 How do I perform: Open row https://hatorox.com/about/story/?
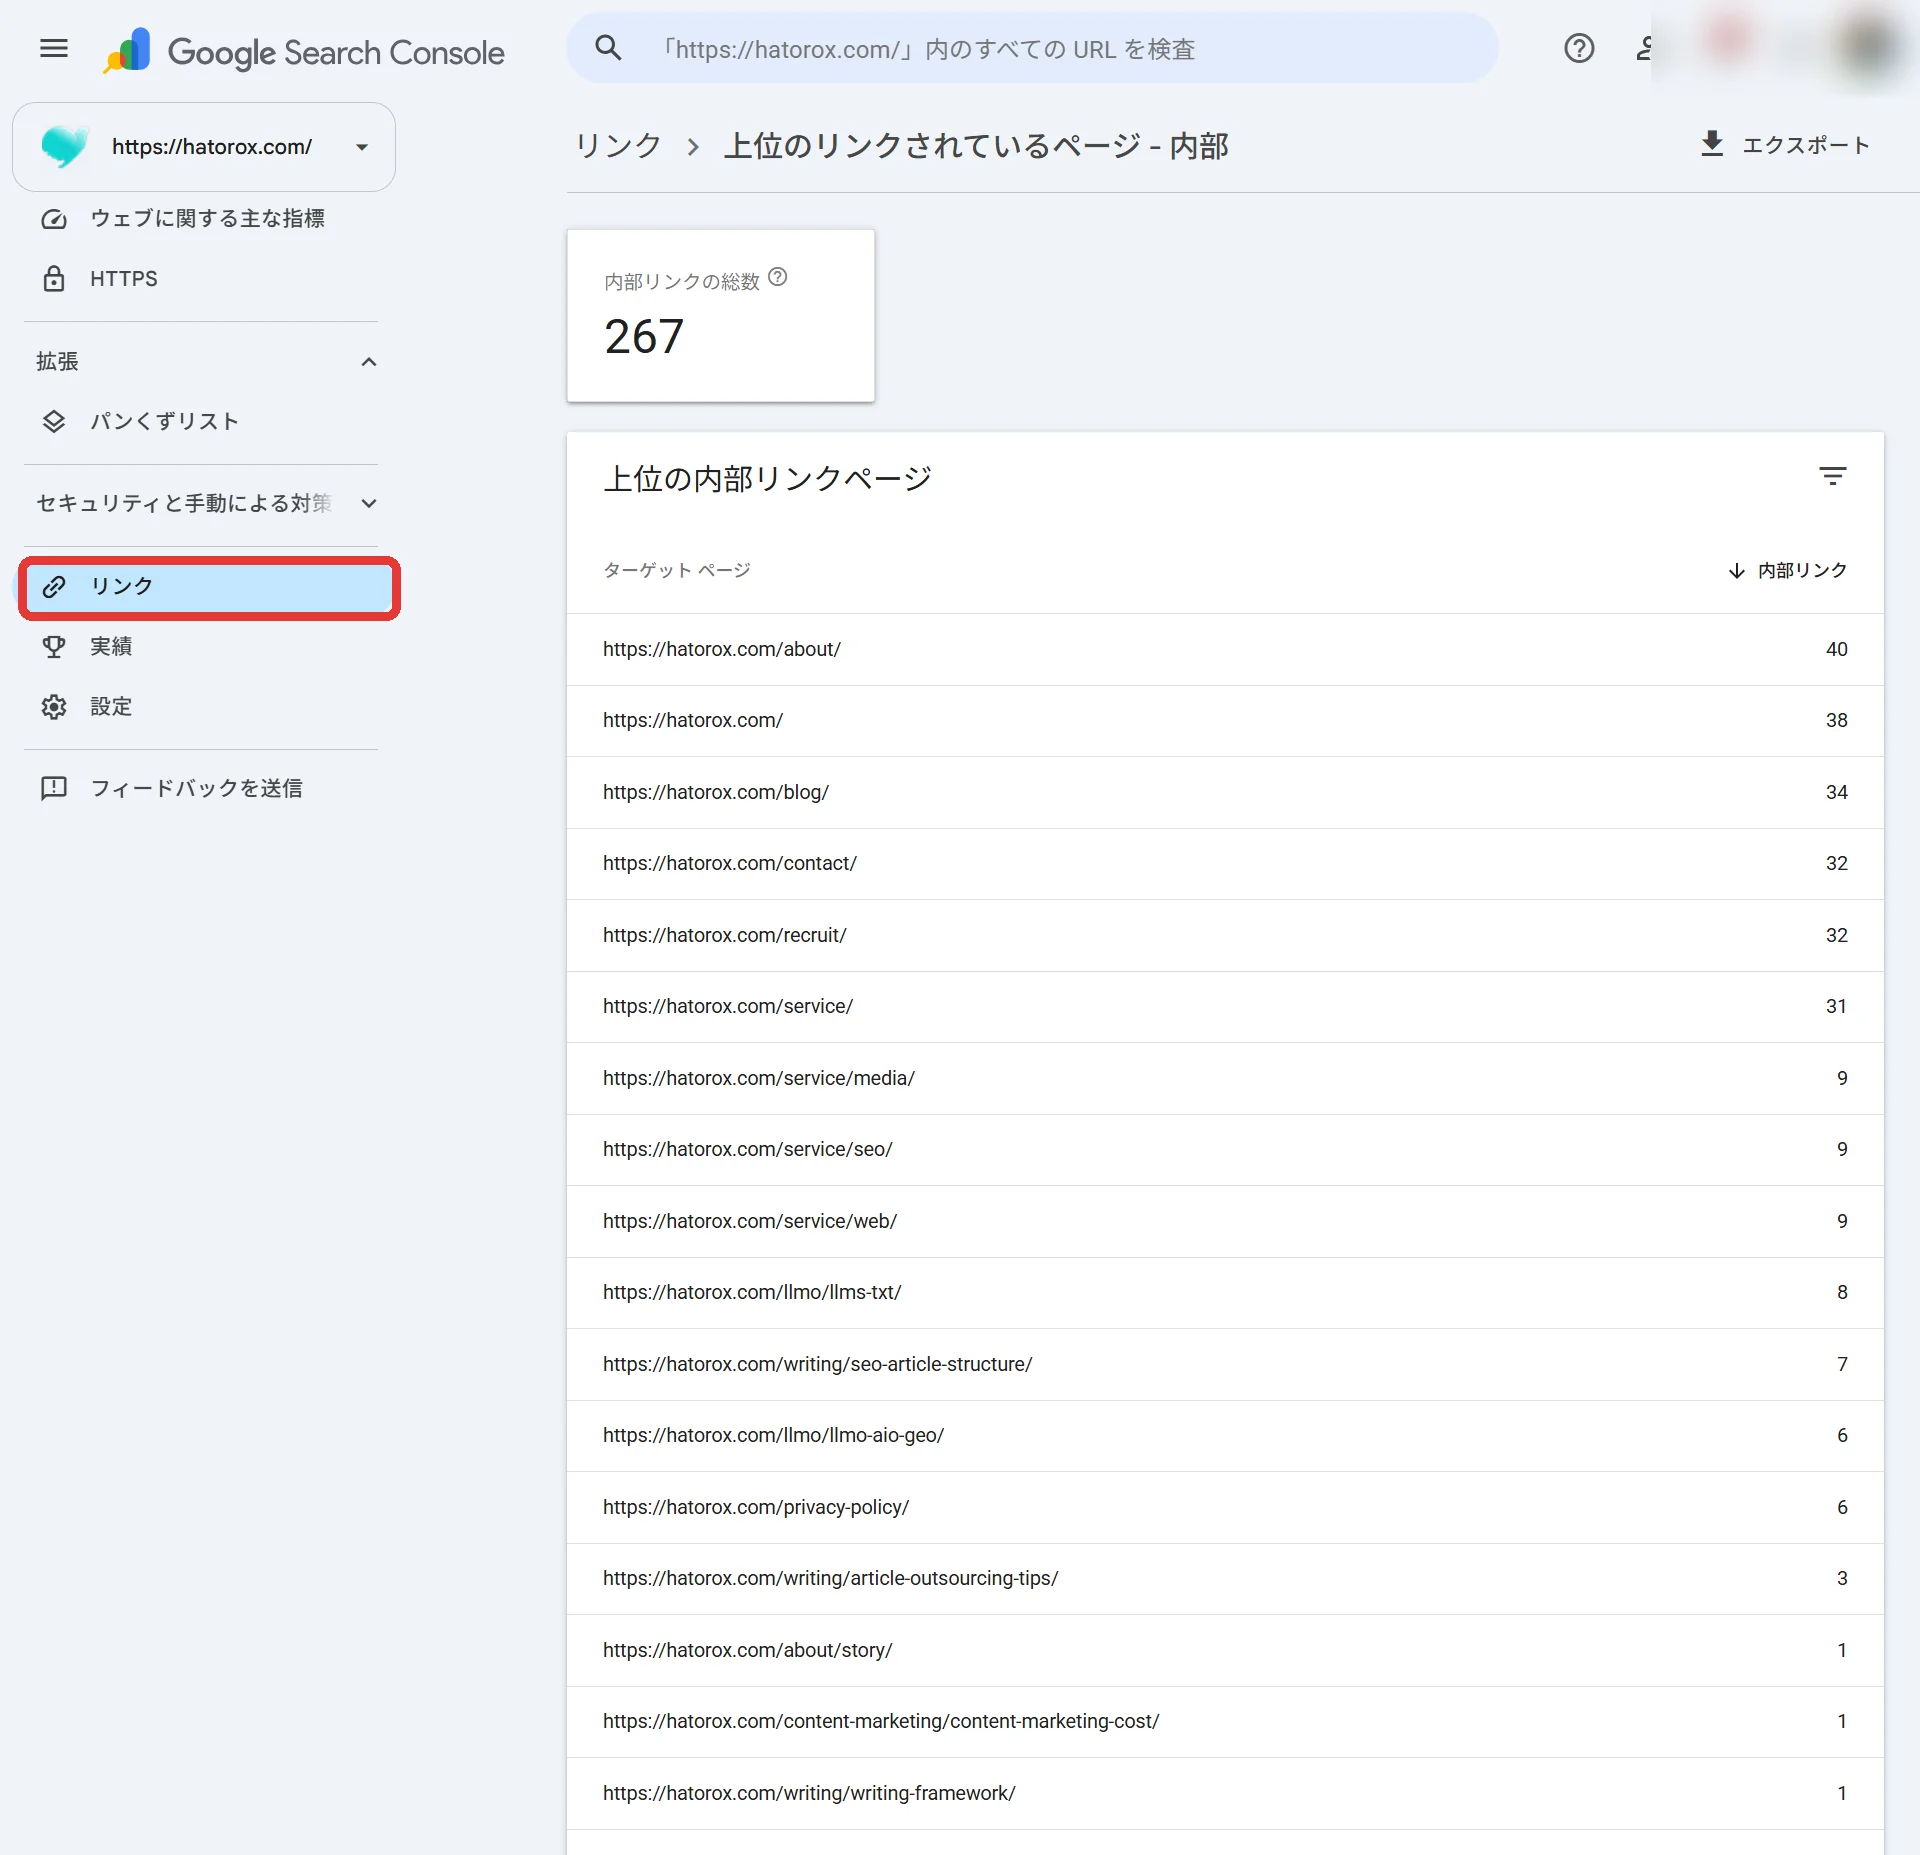point(1225,1650)
